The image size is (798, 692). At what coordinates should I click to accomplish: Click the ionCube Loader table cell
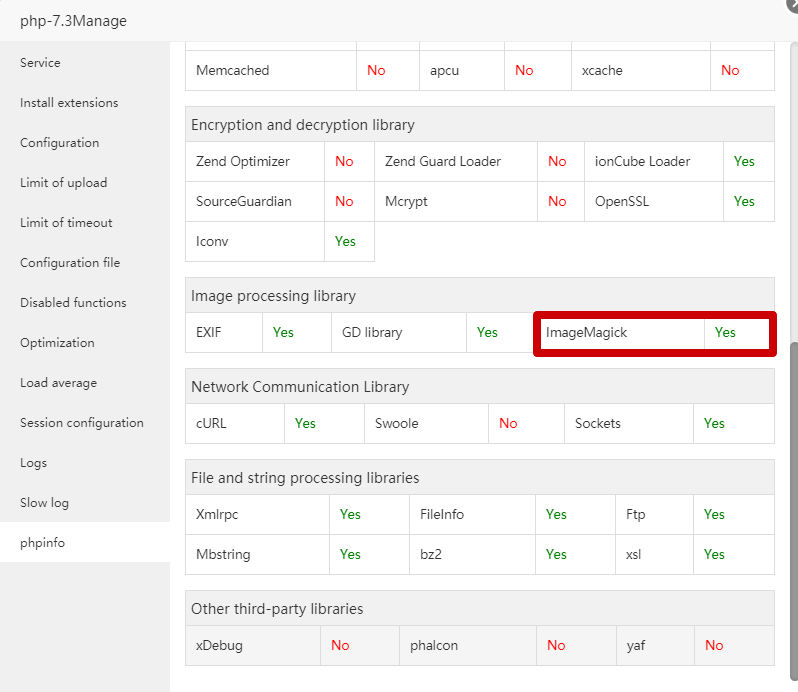(x=642, y=162)
